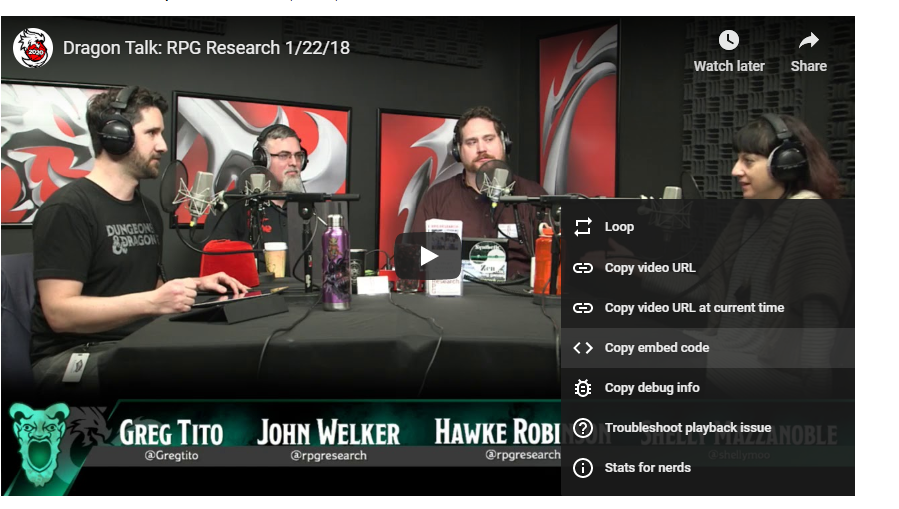Start the video with the center play button
The image size is (899, 509).
click(x=428, y=256)
